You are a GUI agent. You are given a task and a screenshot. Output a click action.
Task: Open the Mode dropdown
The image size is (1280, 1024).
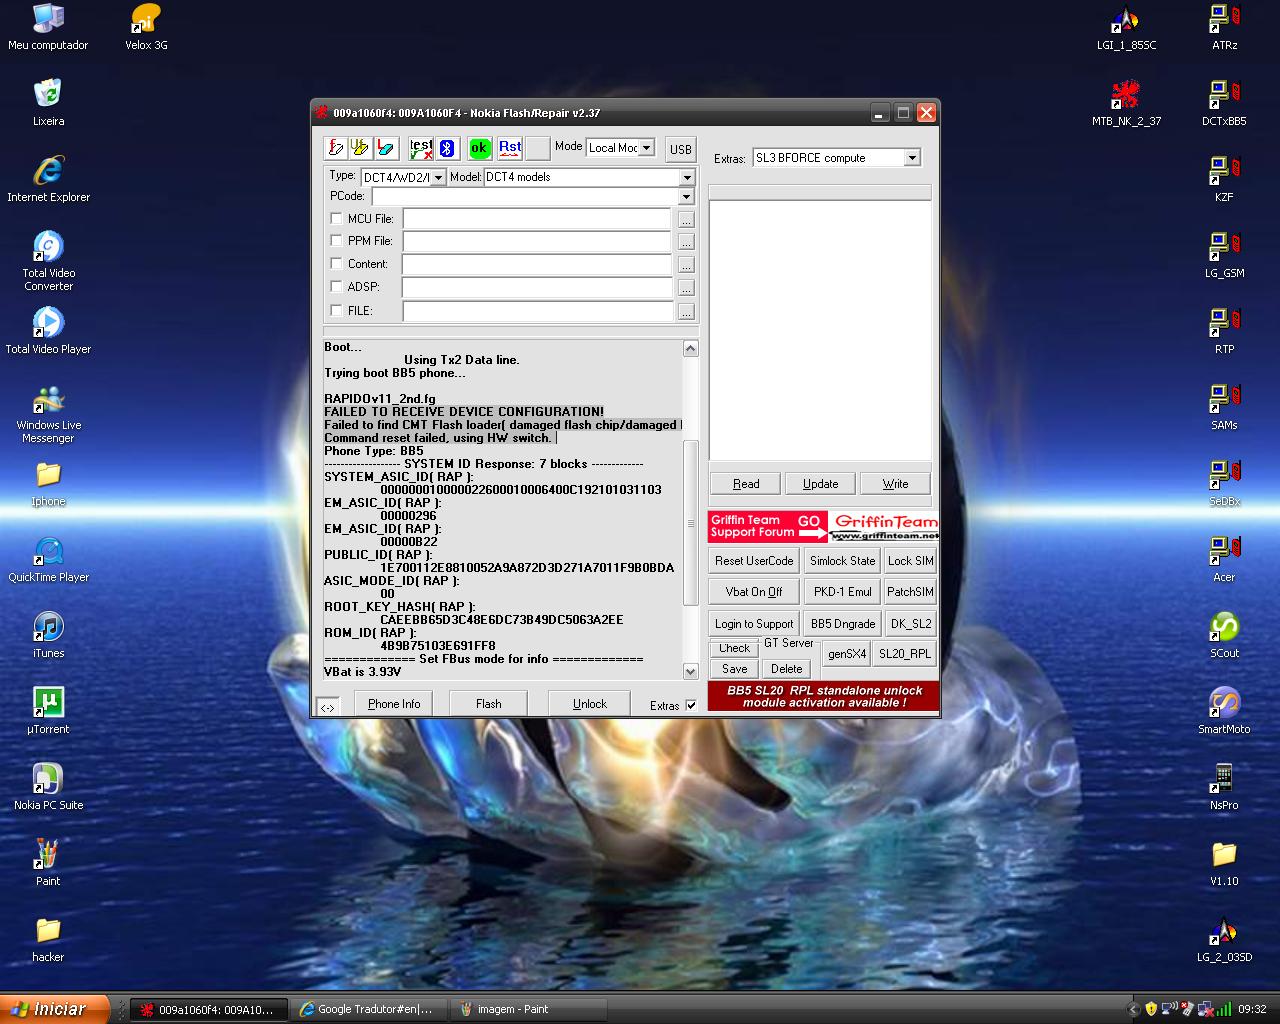[x=646, y=148]
